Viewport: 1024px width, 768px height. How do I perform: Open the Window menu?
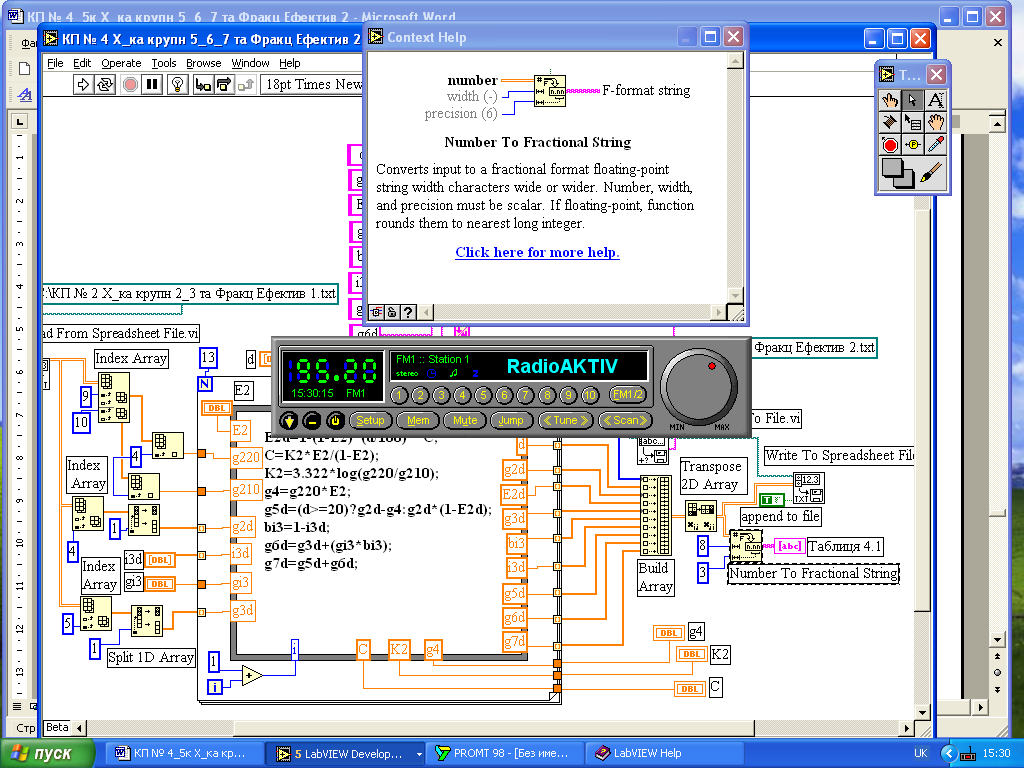[x=250, y=63]
